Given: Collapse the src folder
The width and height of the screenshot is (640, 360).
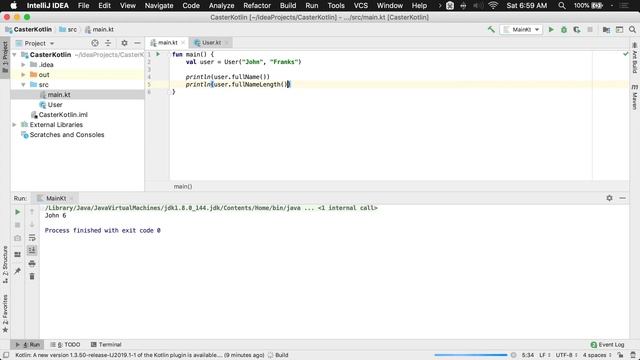Looking at the screenshot, I should [23, 84].
